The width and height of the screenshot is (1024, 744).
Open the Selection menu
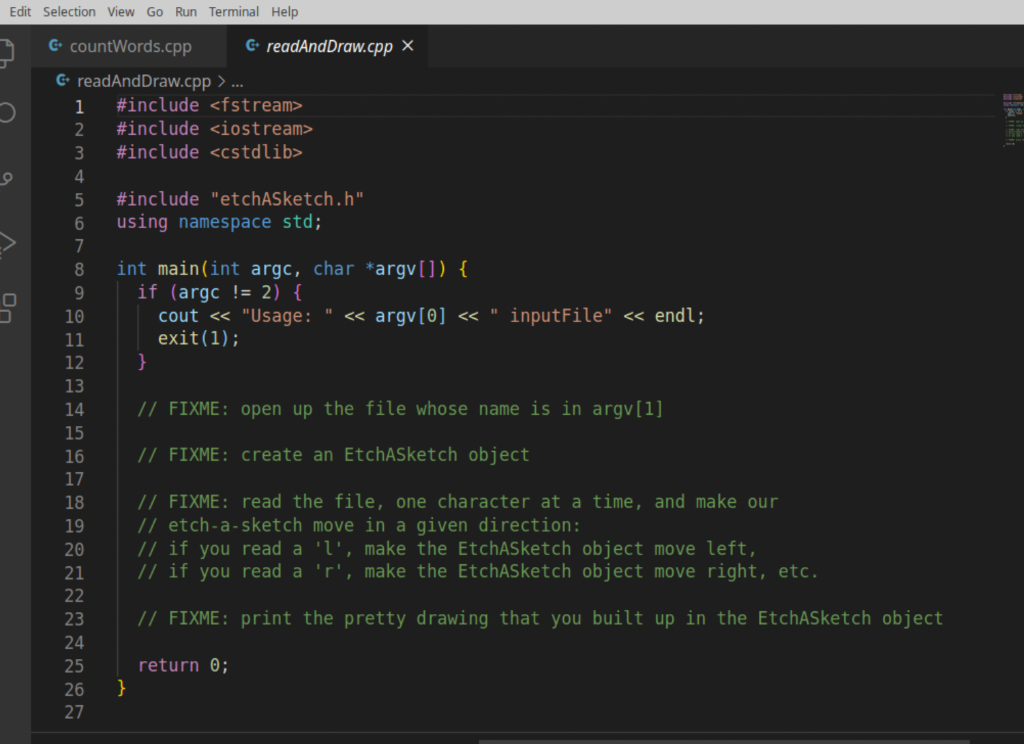point(69,12)
